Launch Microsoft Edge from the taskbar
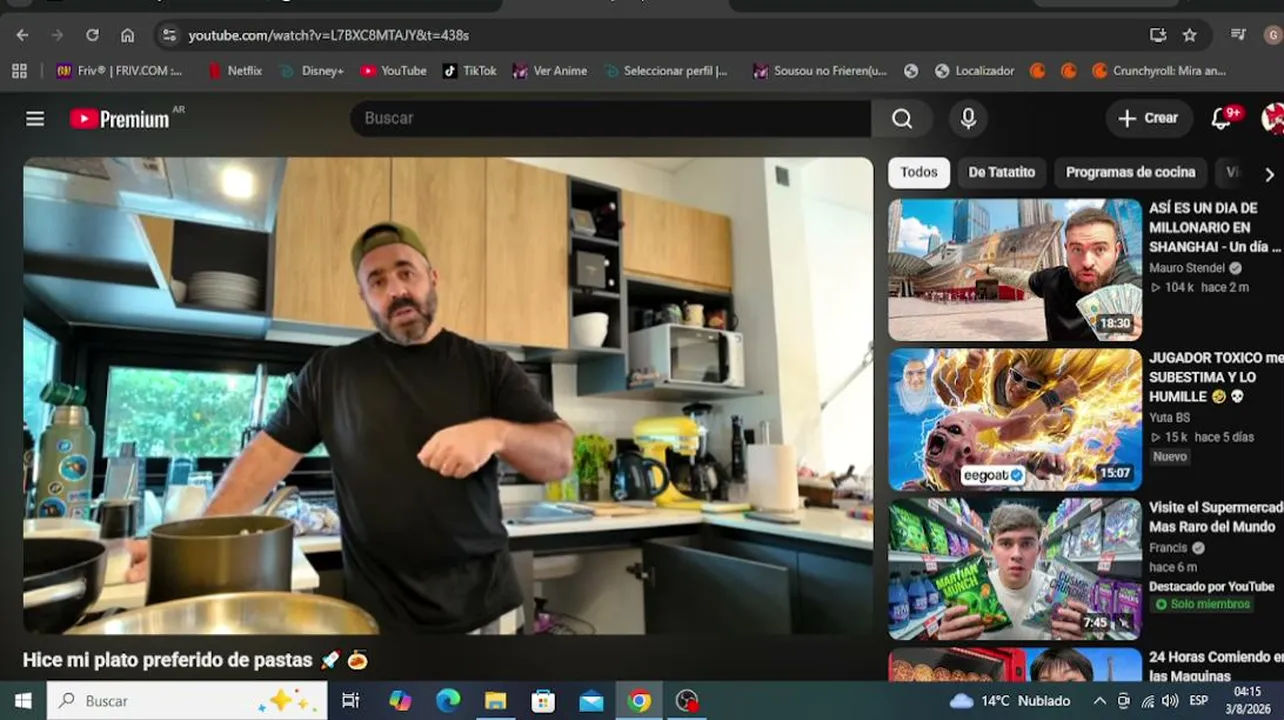This screenshot has height=720, width=1284. [448, 701]
